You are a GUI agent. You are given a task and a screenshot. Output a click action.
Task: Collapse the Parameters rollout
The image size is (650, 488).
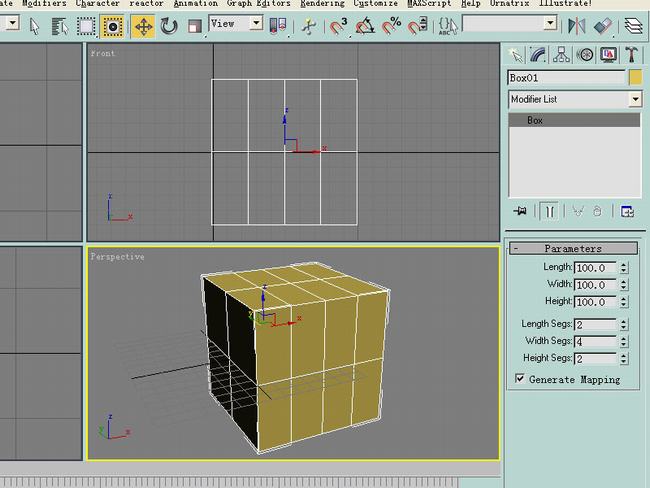pyautogui.click(x=573, y=248)
